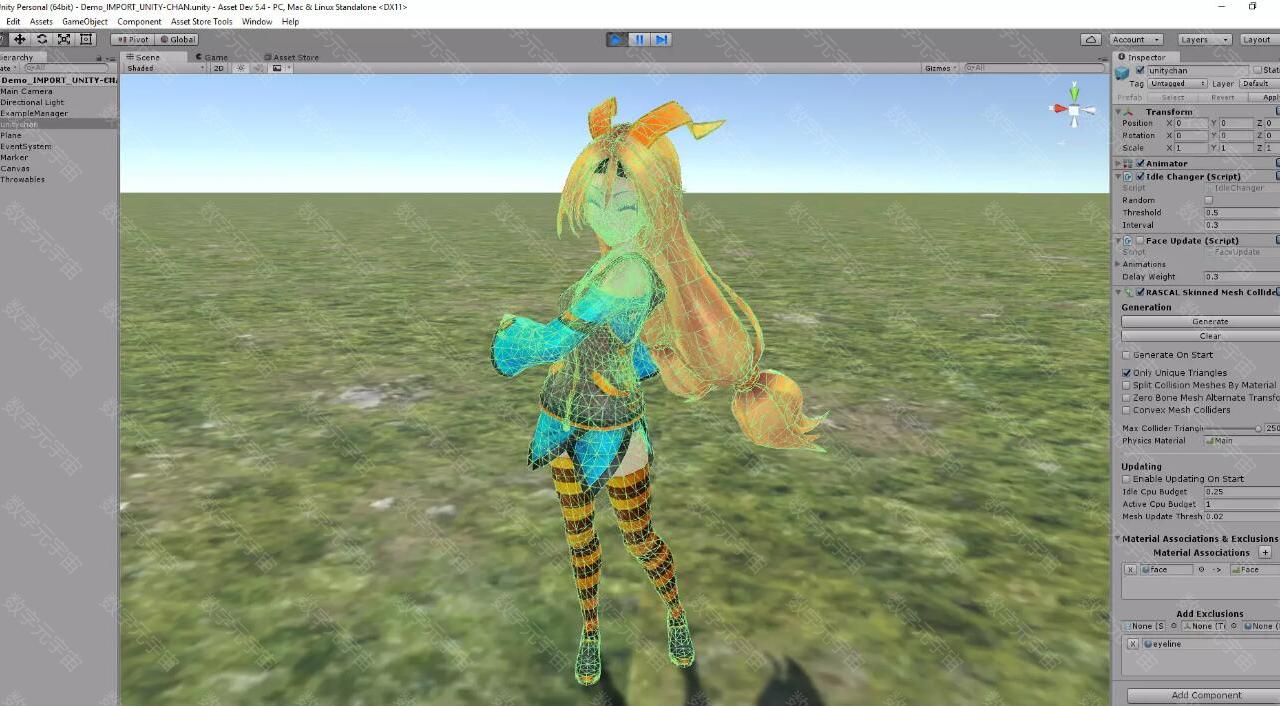Select the Move tool

pyautogui.click(x=19, y=39)
